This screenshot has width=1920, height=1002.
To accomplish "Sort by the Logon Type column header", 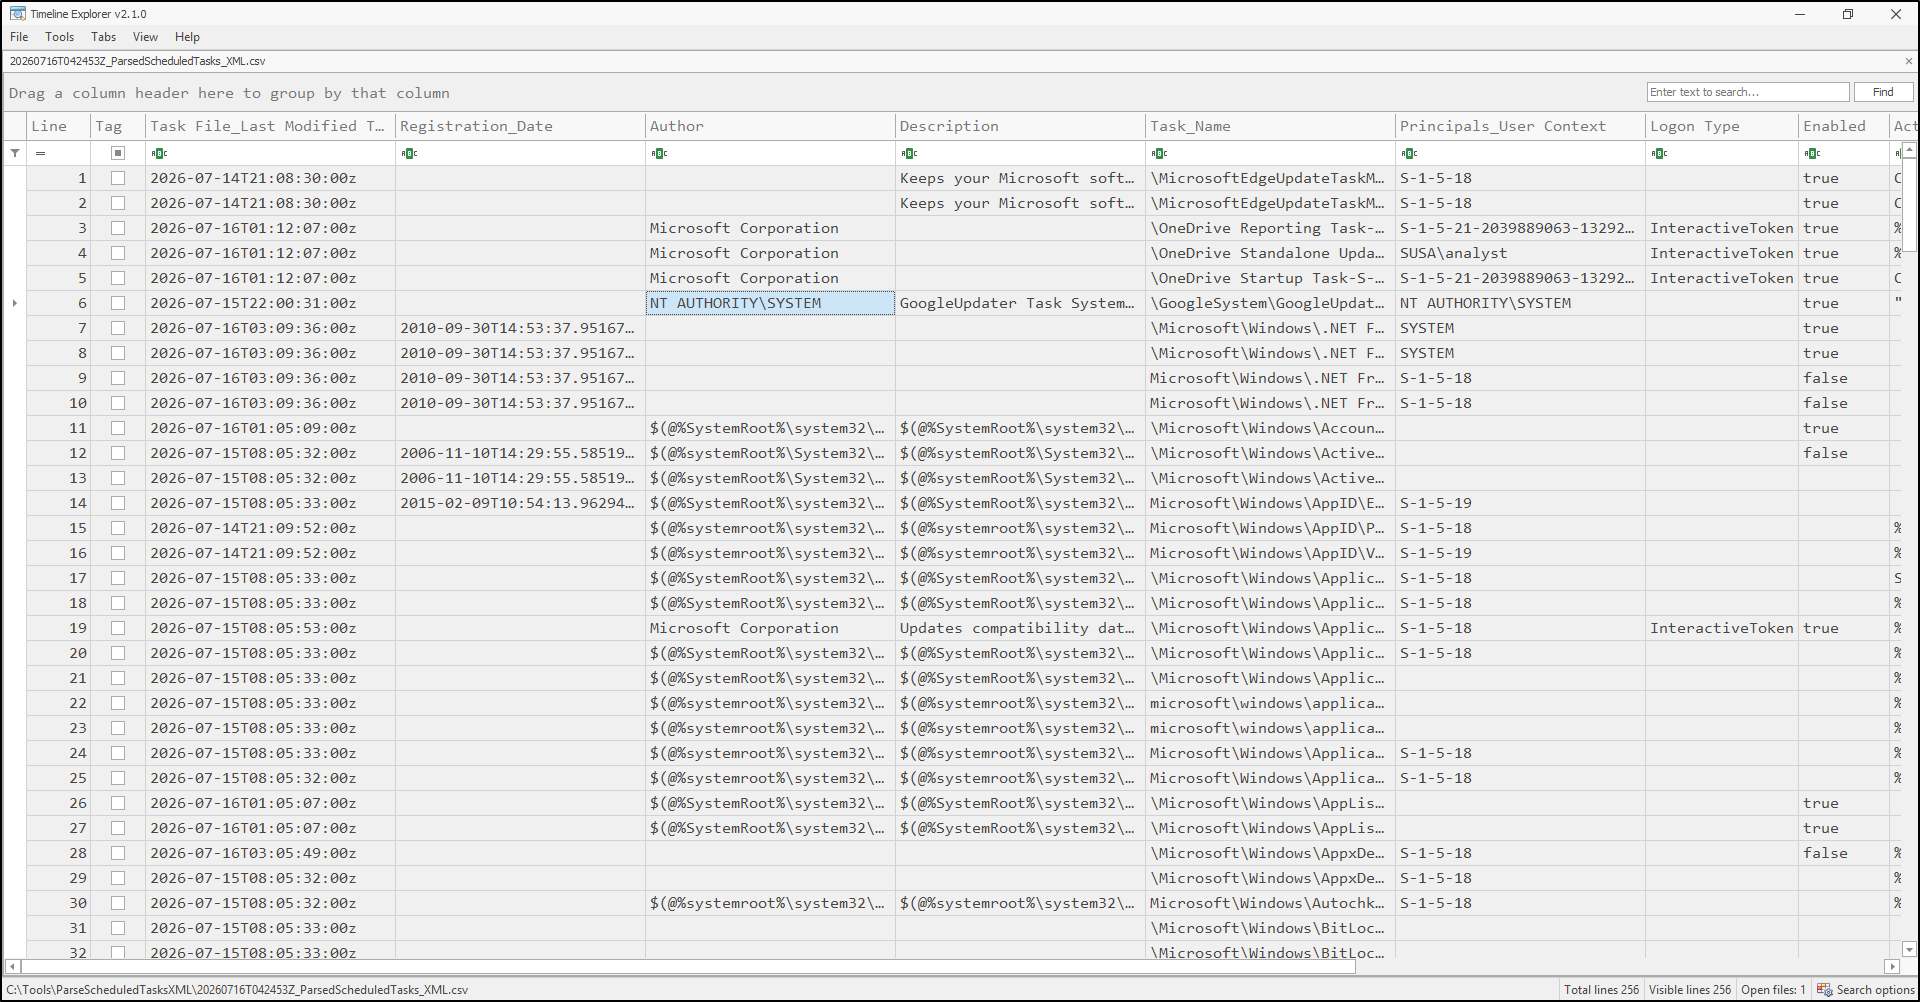I will point(1722,126).
